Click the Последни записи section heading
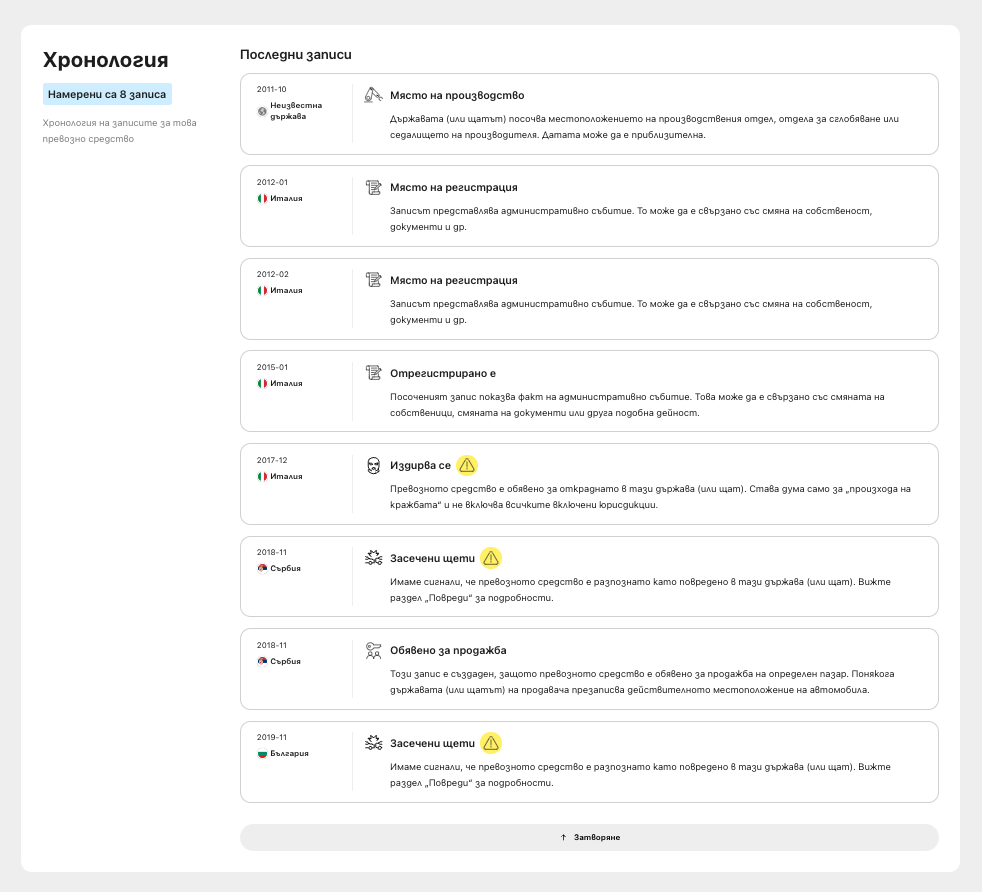Image resolution: width=982 pixels, height=892 pixels. 296,54
